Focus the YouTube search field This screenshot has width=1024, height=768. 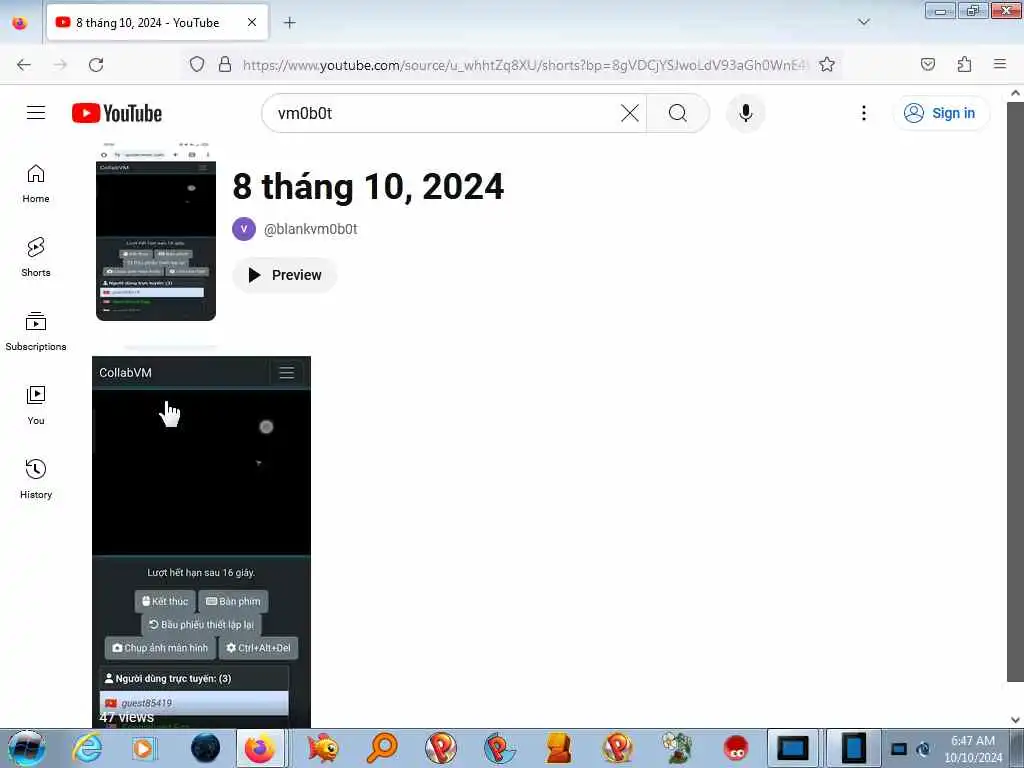pos(444,113)
